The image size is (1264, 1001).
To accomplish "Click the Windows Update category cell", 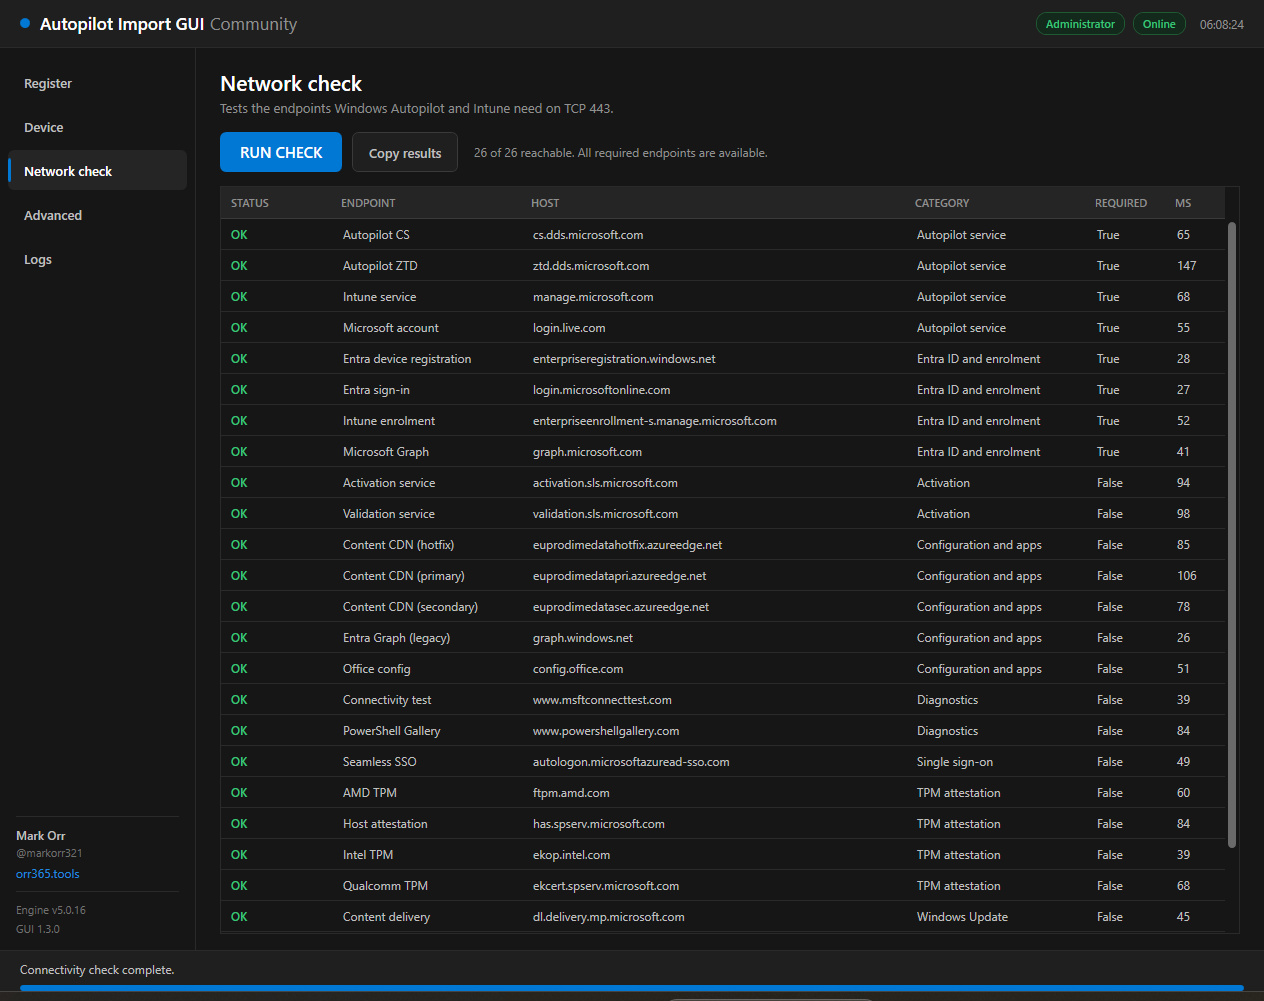I will [x=962, y=917].
